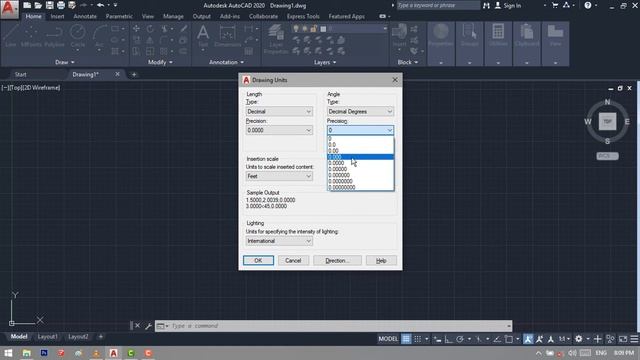Image resolution: width=640 pixels, height=360 pixels.
Task: Toggle Snap mode in status bar
Action: pyautogui.click(x=418, y=339)
